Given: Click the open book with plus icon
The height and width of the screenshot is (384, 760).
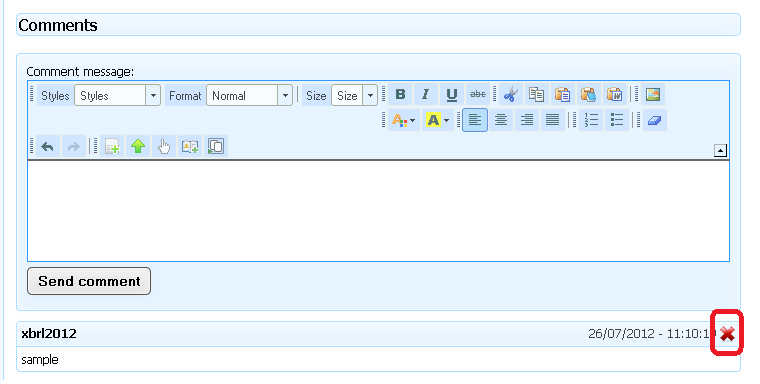Looking at the screenshot, I should click(x=190, y=146).
